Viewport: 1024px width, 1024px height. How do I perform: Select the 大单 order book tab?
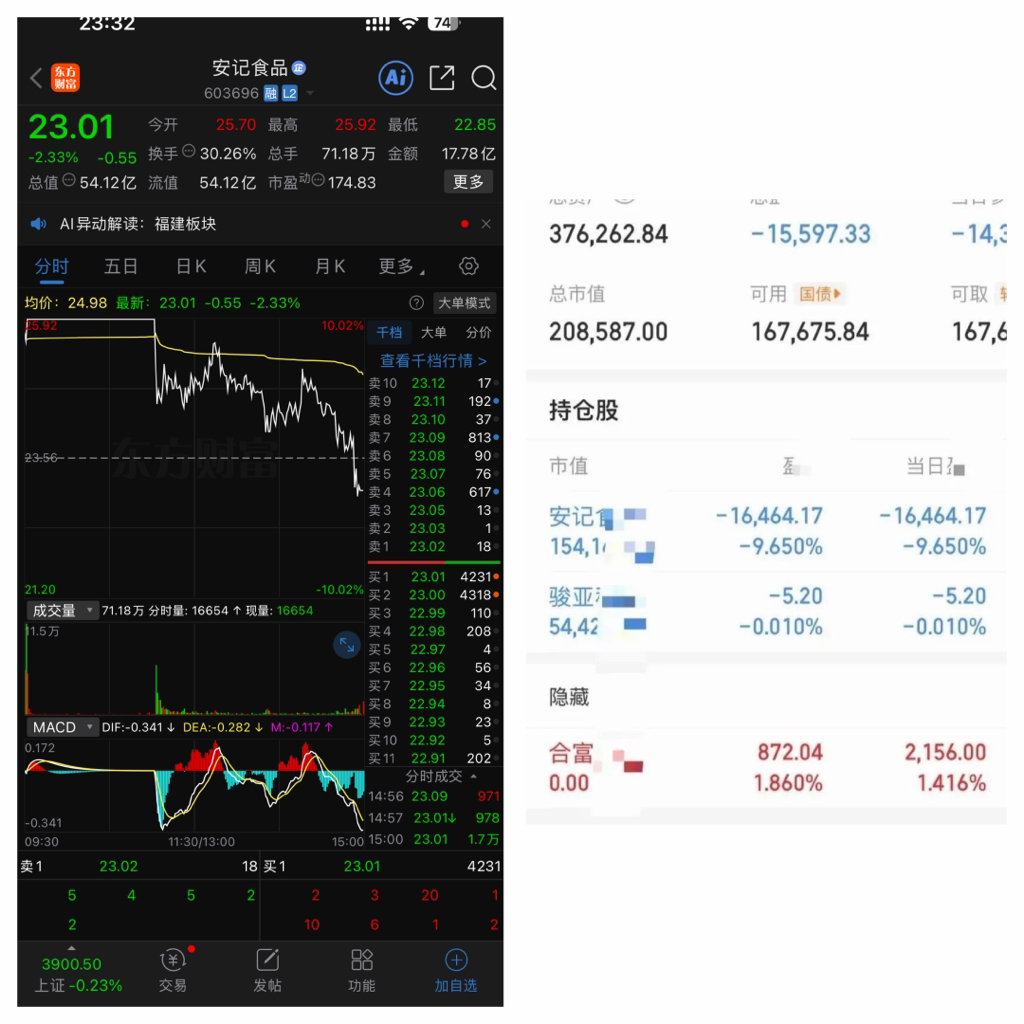point(434,332)
